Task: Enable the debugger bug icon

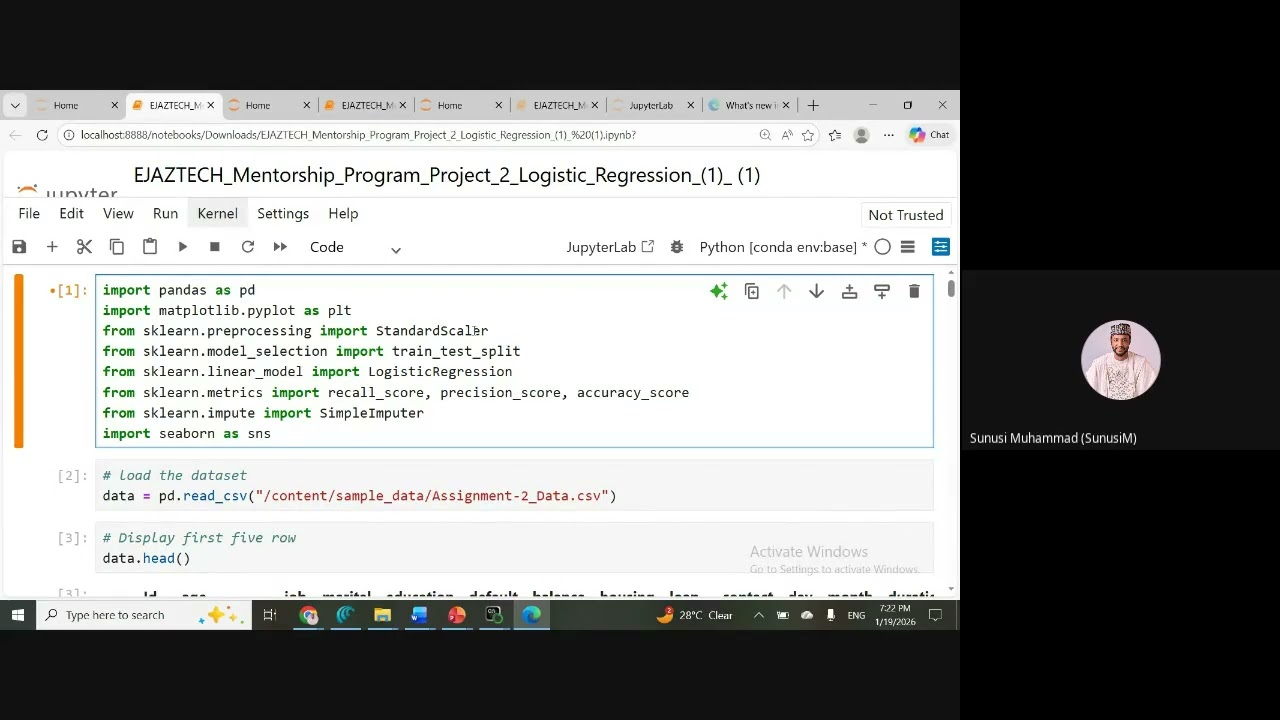Action: (677, 247)
